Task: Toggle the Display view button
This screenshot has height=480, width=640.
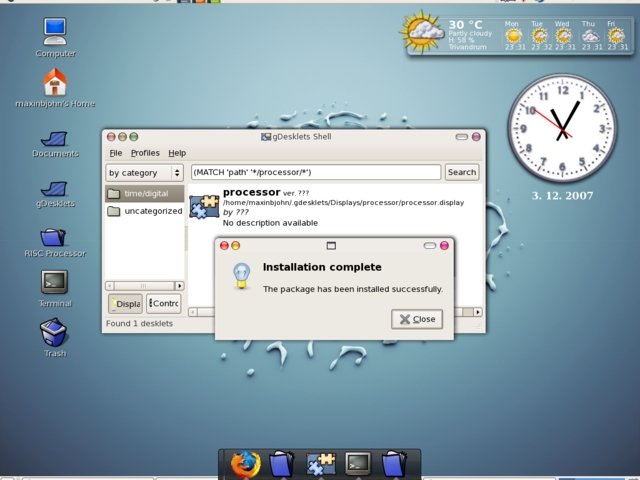Action: (125, 304)
